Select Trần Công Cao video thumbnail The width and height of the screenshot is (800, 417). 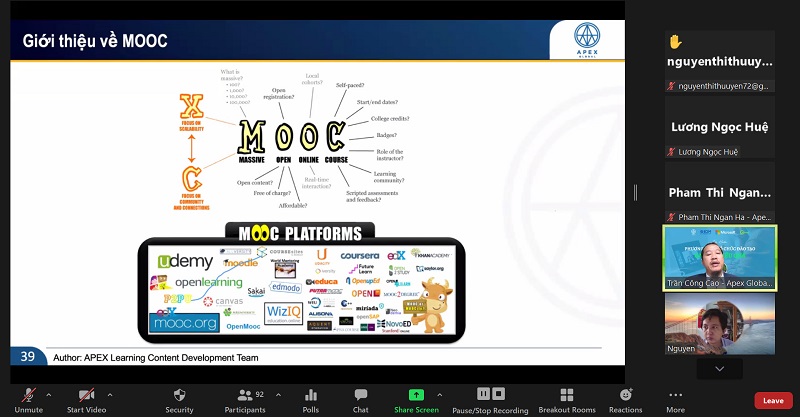click(x=720, y=258)
